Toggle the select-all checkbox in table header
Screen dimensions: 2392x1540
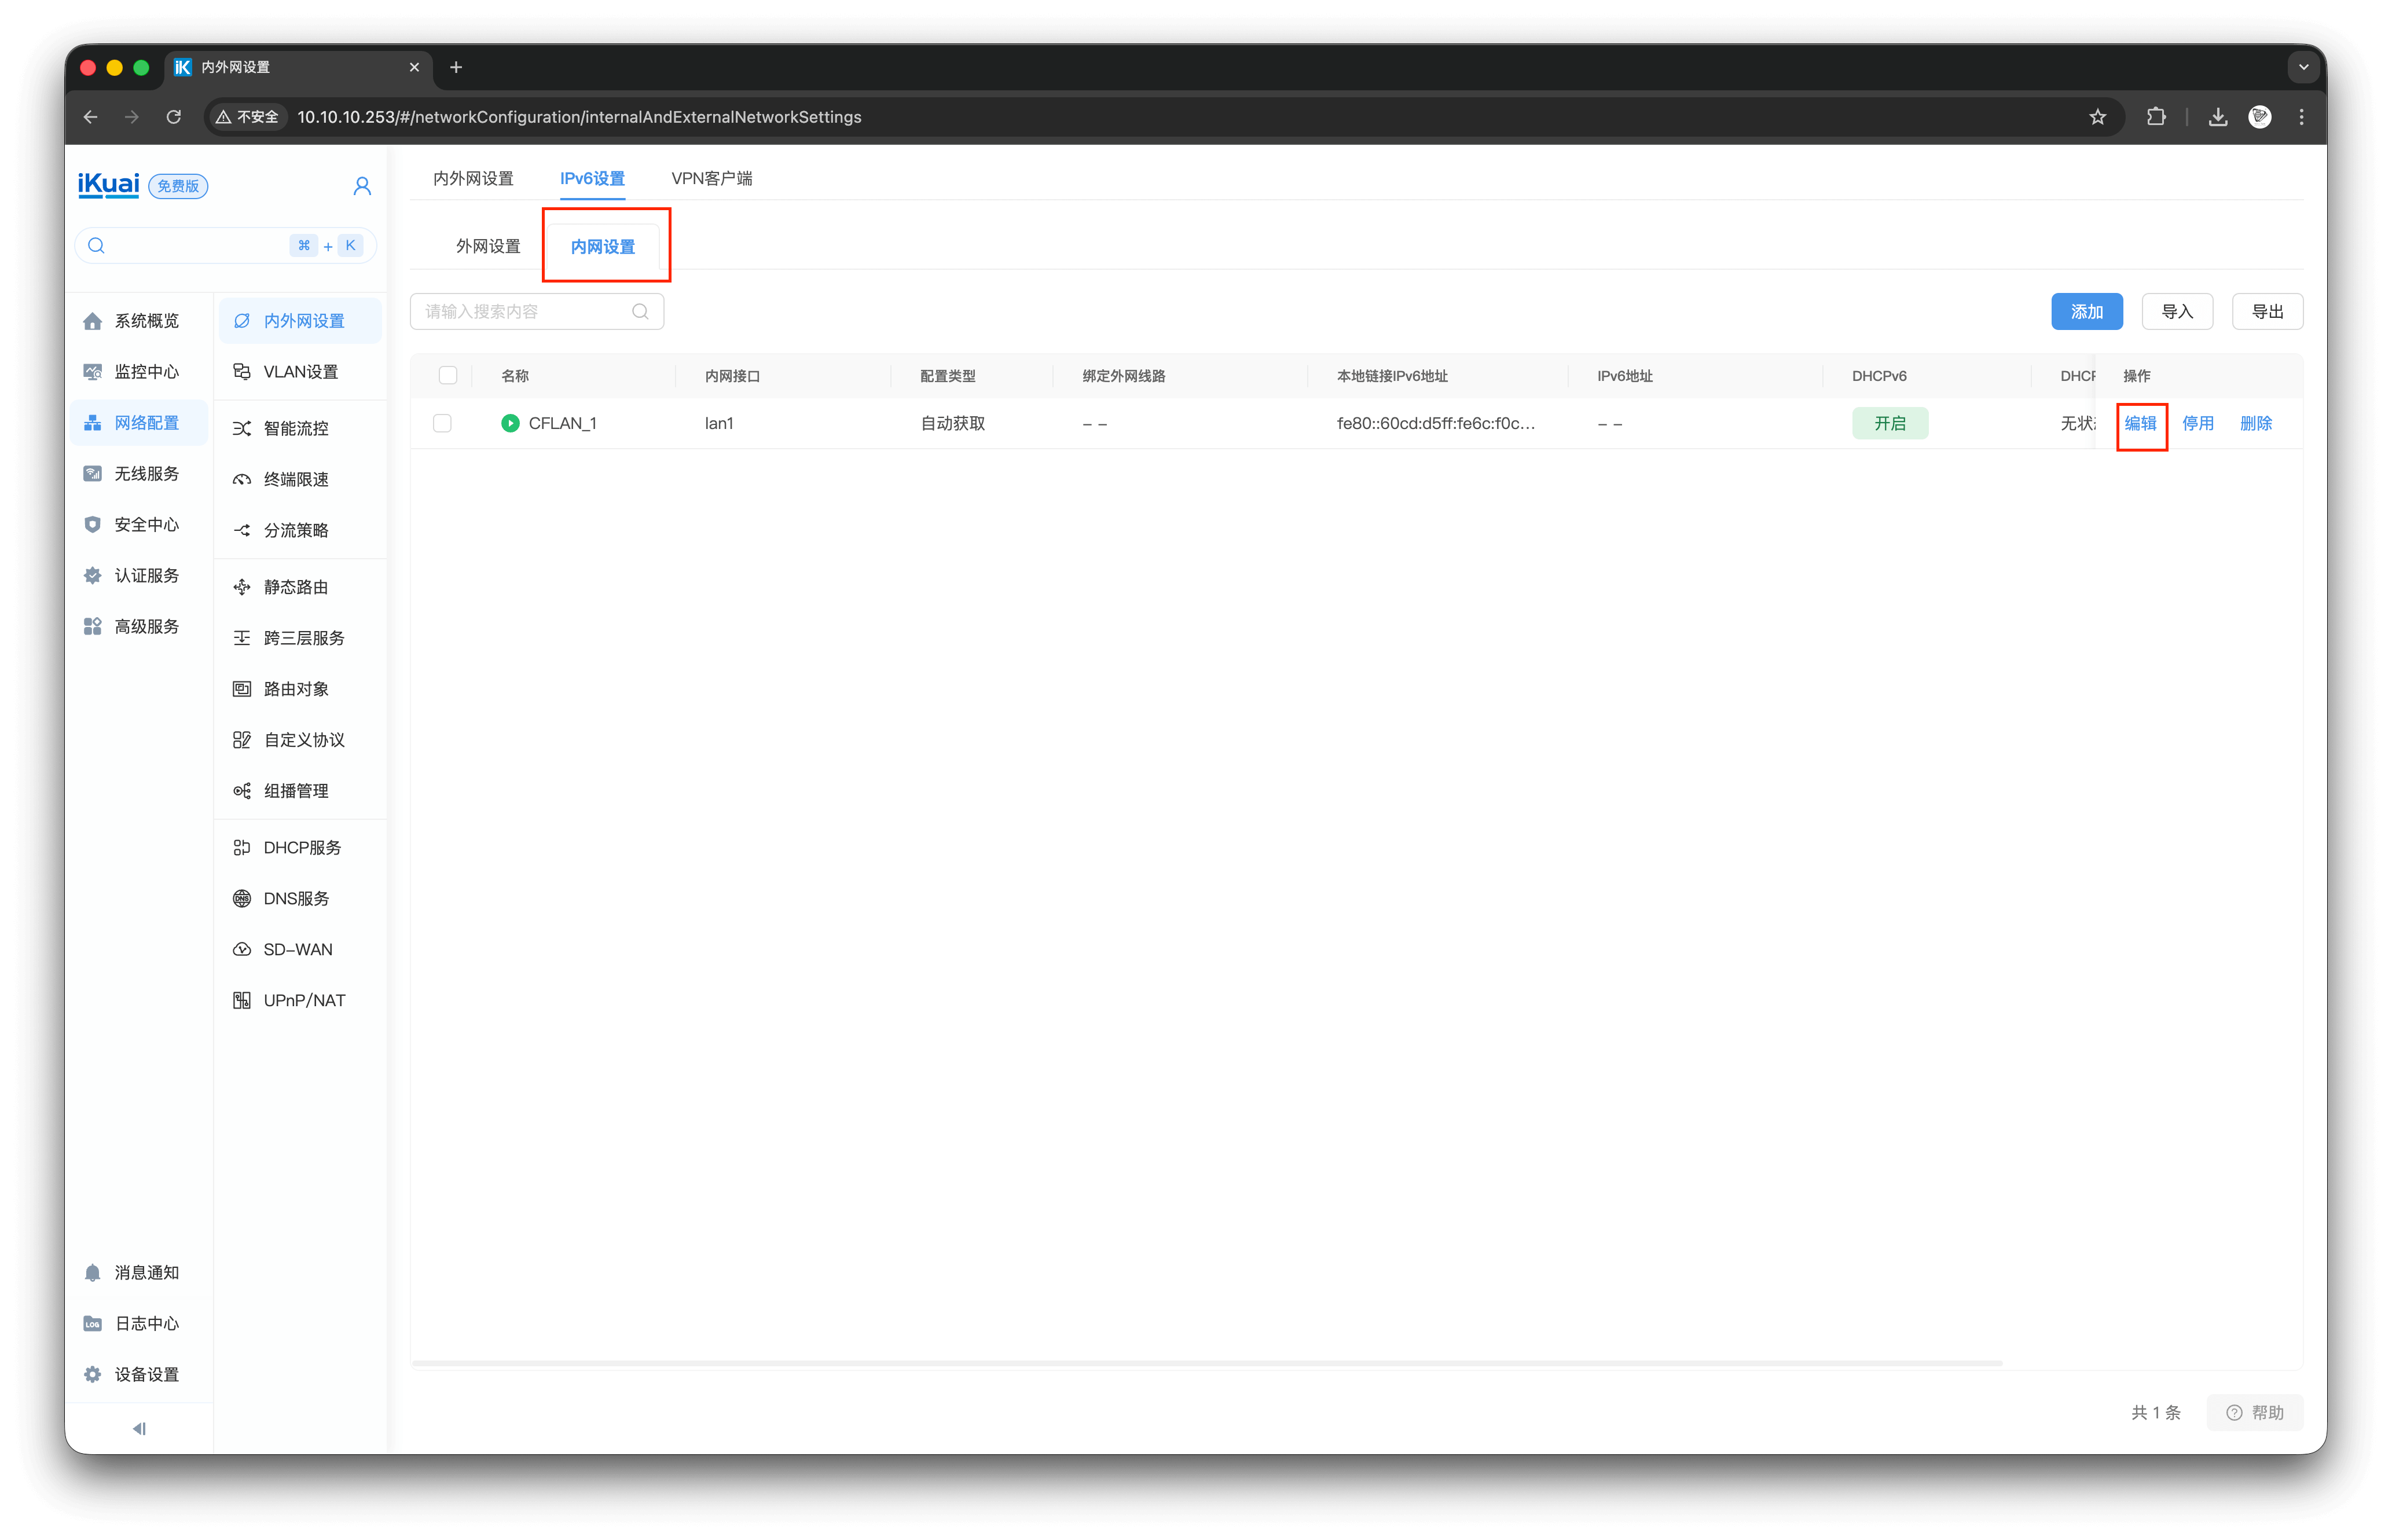pos(448,375)
